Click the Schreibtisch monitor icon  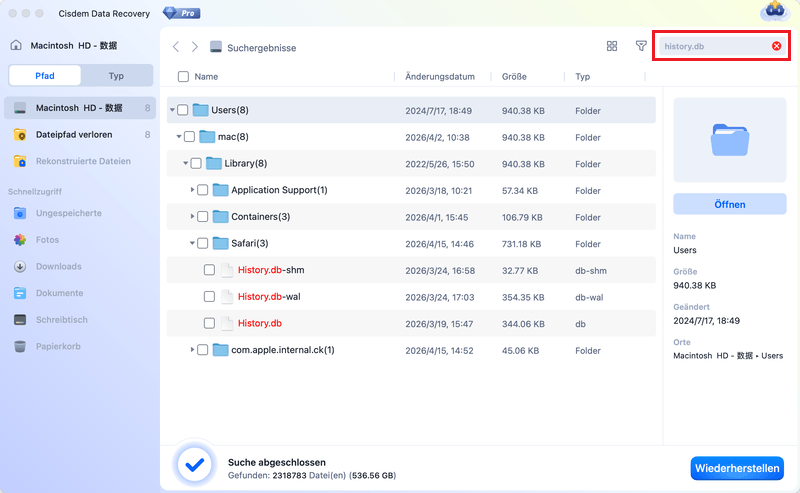tap(20, 320)
